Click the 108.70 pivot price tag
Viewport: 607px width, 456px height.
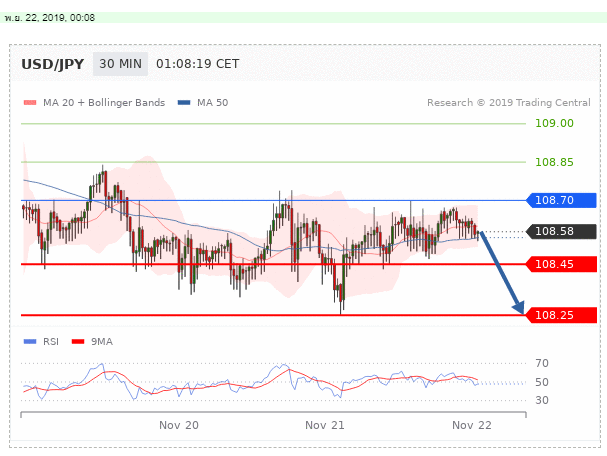click(561, 200)
